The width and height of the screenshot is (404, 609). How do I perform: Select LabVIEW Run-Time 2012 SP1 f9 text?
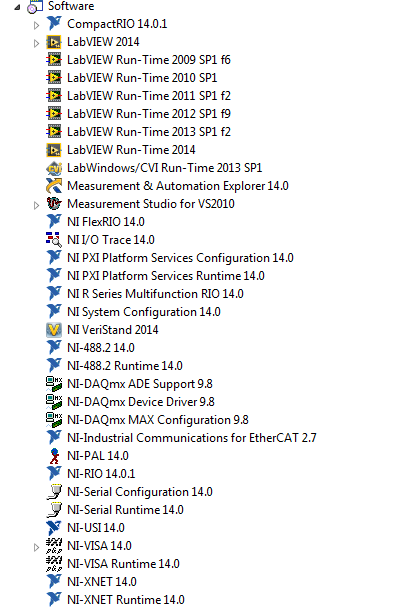pyautogui.click(x=149, y=113)
